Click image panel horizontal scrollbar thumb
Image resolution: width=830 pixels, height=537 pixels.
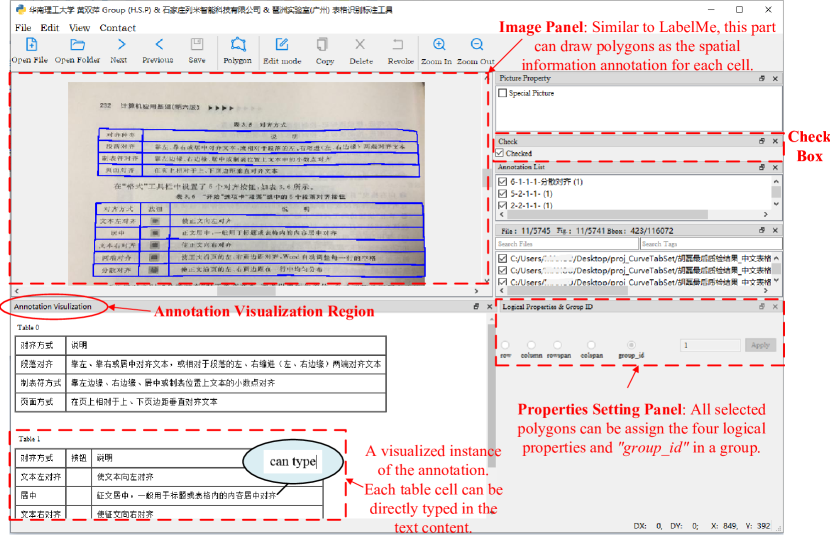(246, 291)
